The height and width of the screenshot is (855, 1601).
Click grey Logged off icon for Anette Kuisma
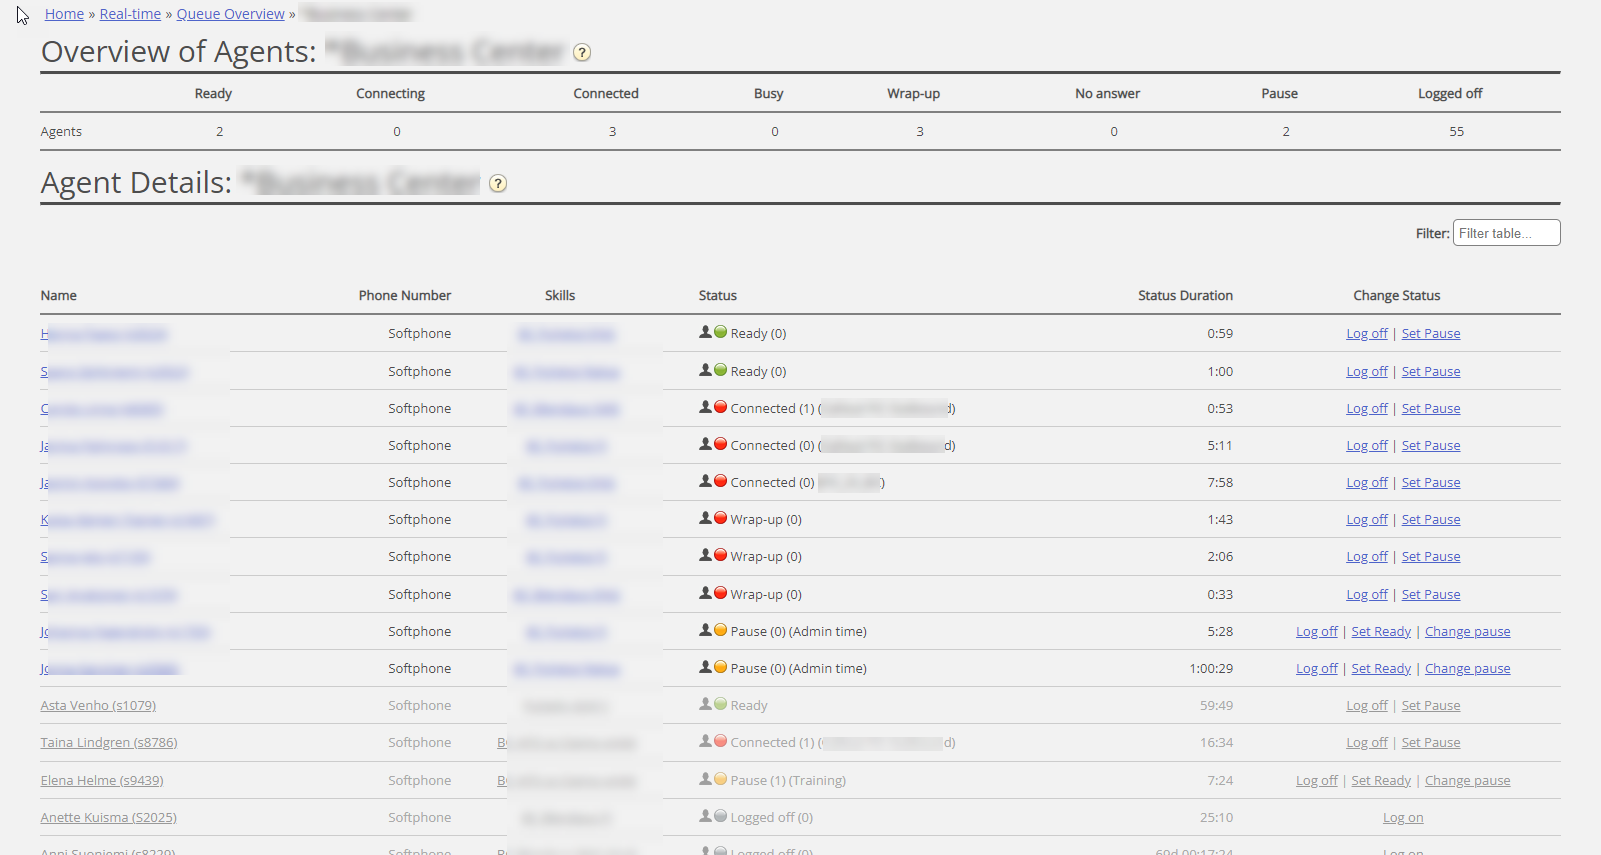tap(720, 816)
